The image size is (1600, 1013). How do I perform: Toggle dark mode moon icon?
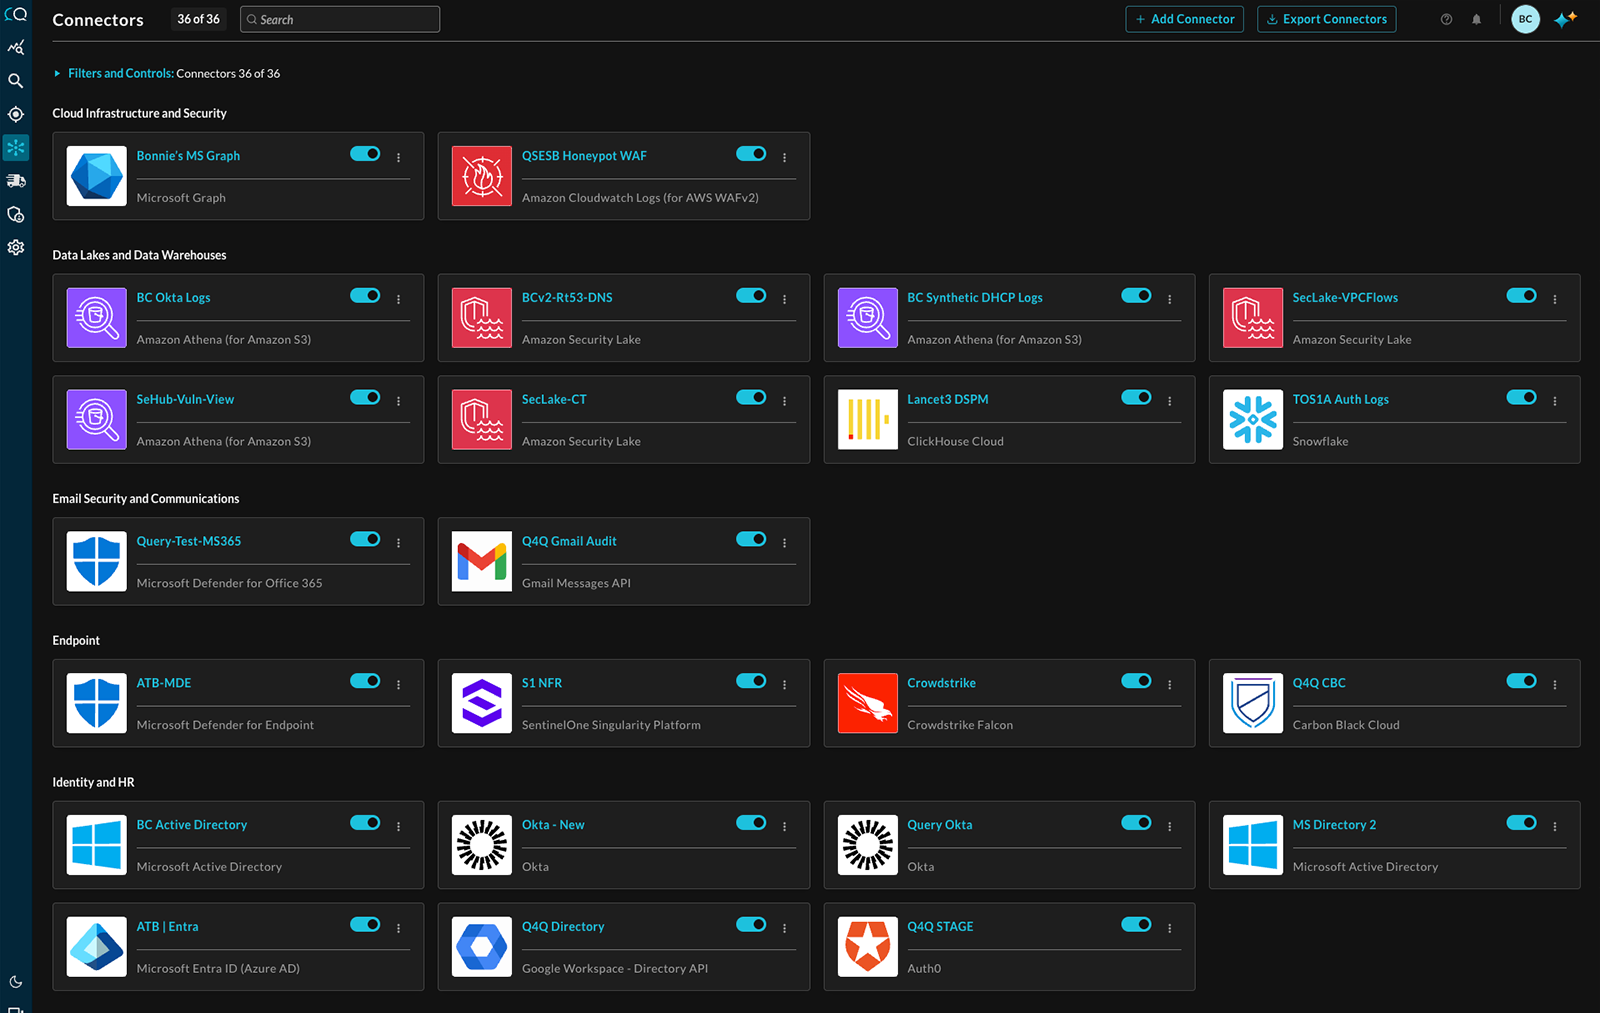(15, 982)
